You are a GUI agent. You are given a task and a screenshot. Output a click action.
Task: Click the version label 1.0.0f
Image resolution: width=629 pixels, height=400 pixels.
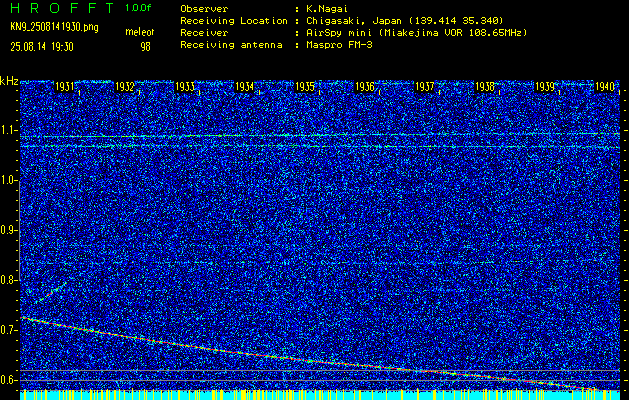[x=138, y=8]
